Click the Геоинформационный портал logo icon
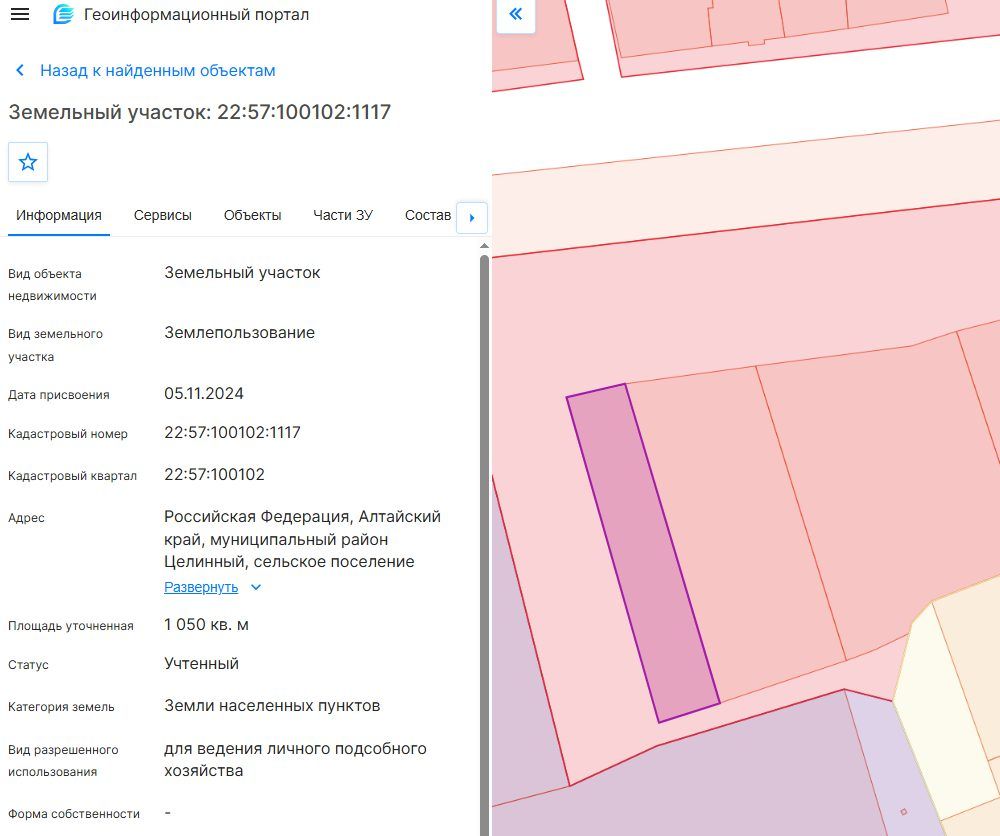The width and height of the screenshot is (1000, 836). pos(63,14)
